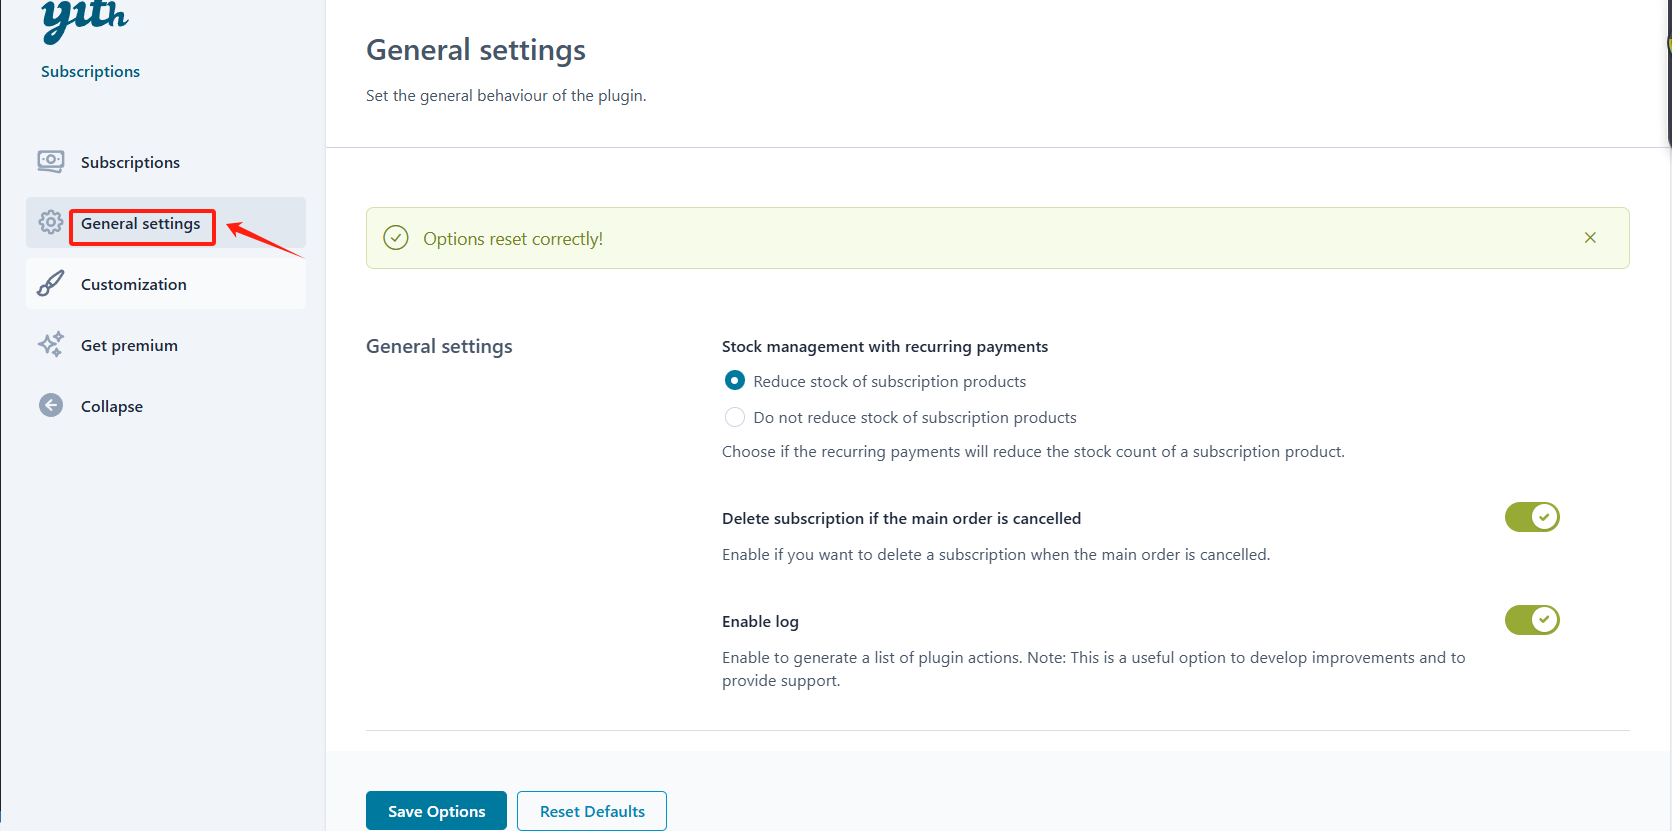The height and width of the screenshot is (831, 1672).
Task: Disable the 'Enable log' switch
Action: click(1532, 620)
